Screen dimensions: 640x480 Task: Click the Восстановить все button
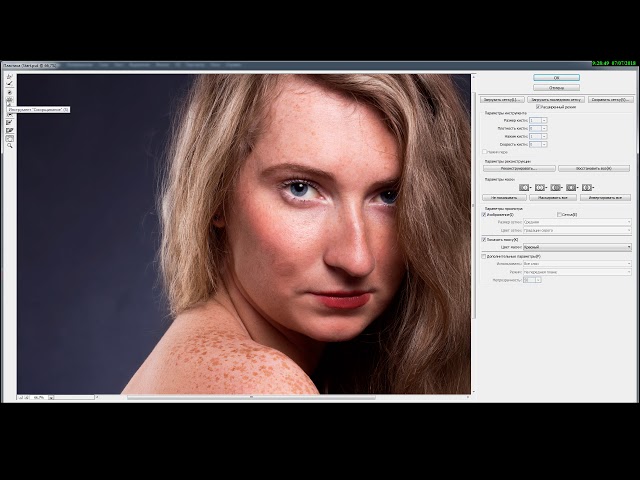coord(594,168)
